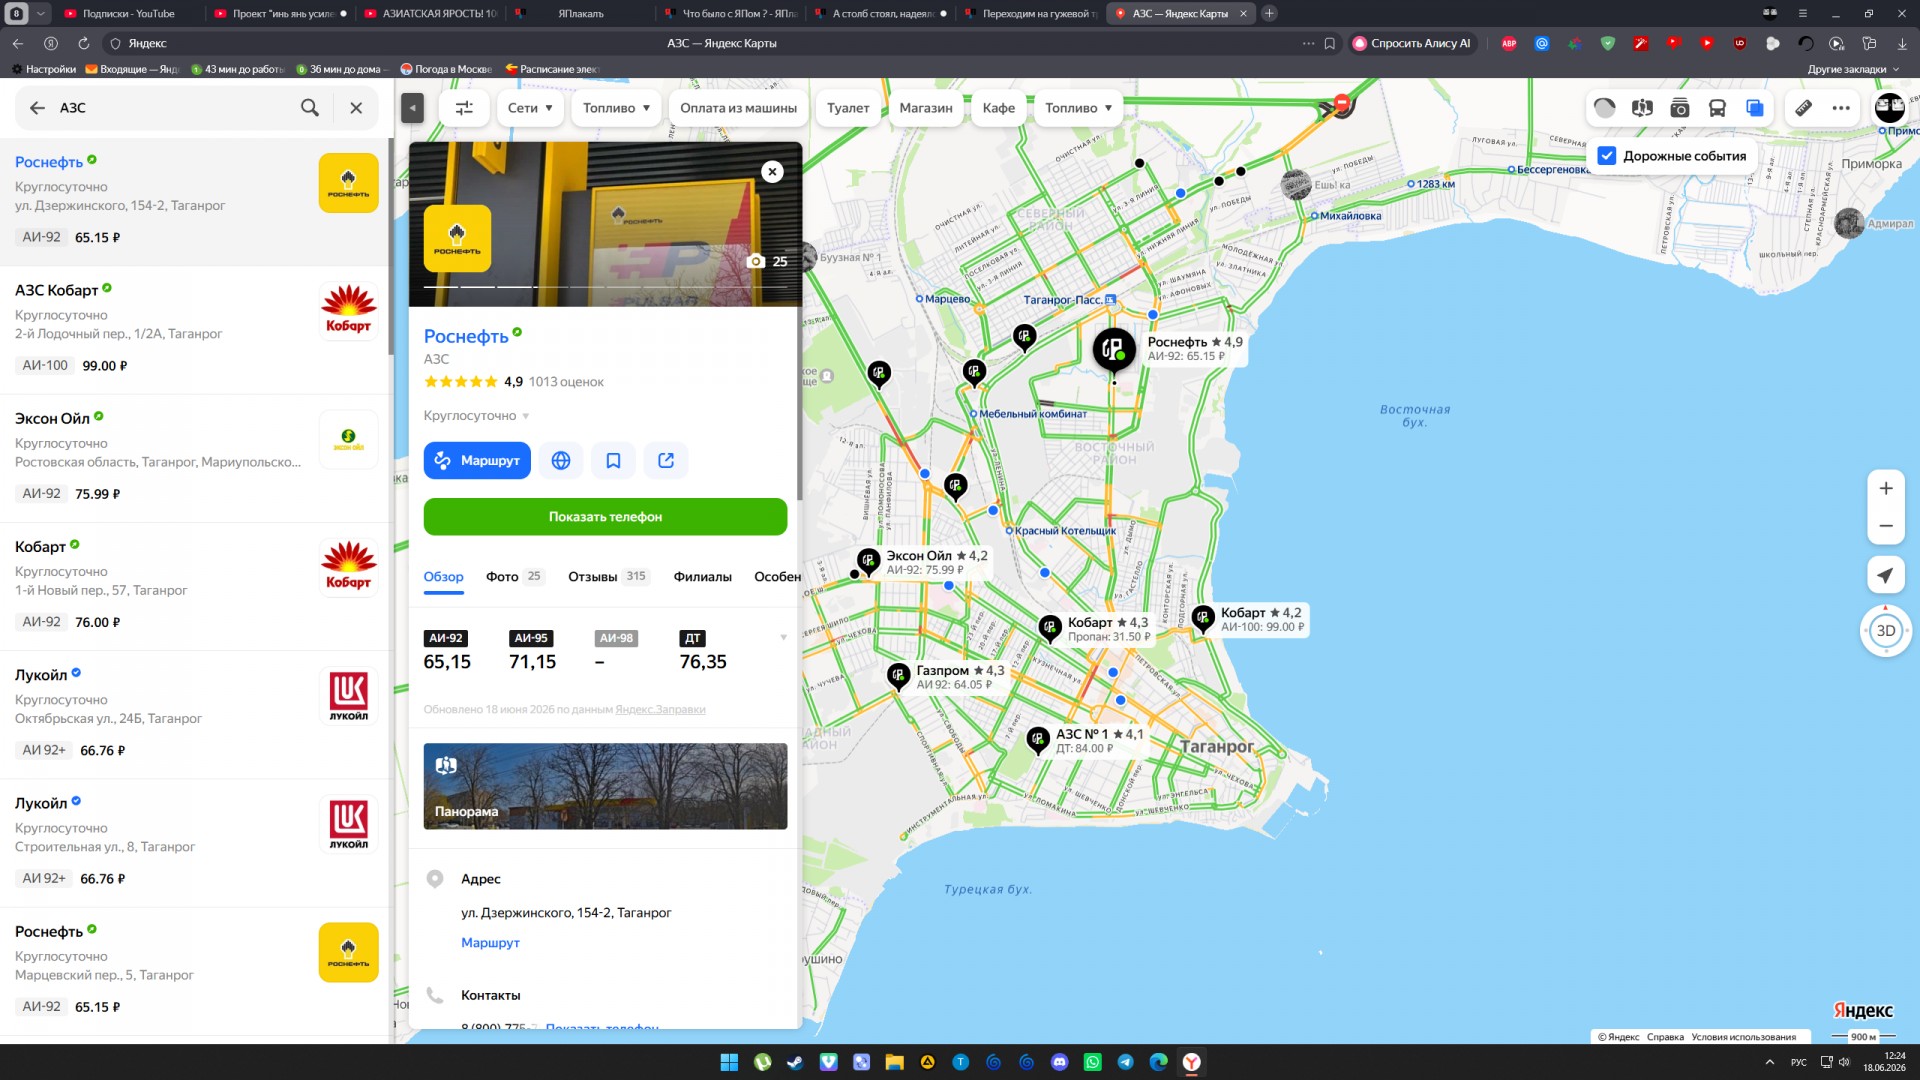Bookmark the page from the address bar
This screenshot has width=1920, height=1080.
click(x=1330, y=43)
